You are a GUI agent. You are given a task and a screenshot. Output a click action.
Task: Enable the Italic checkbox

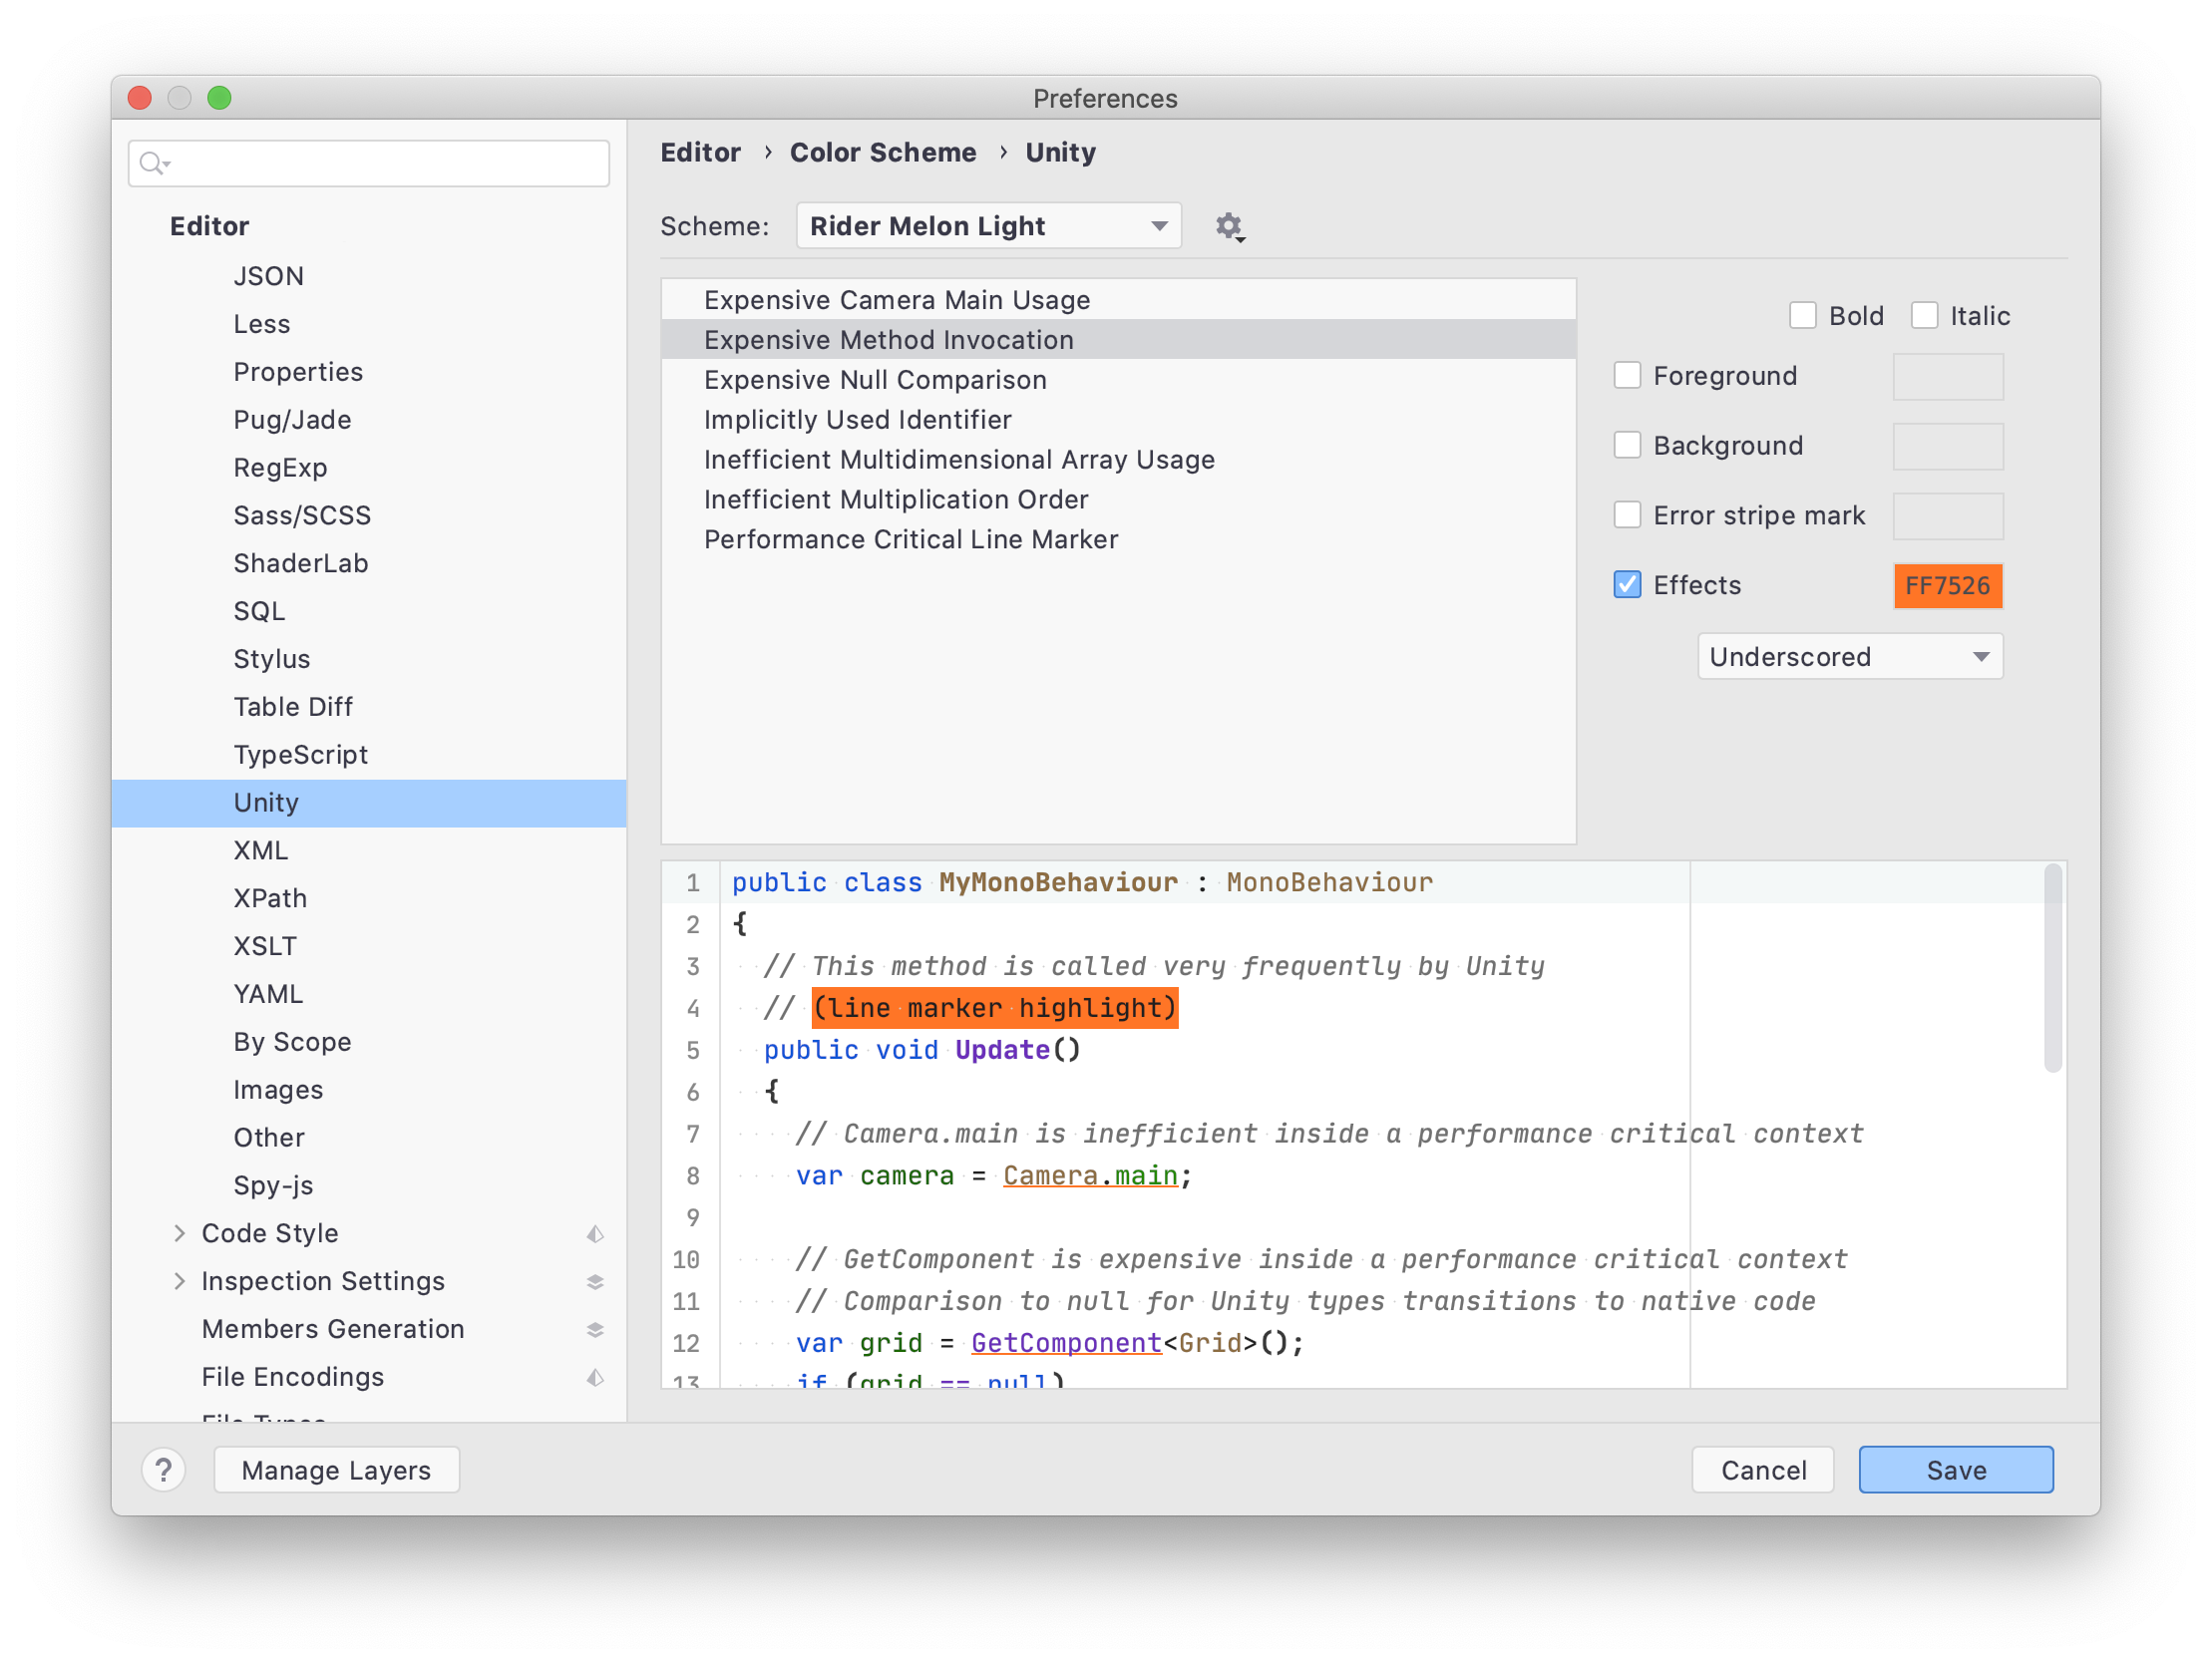click(x=1924, y=316)
